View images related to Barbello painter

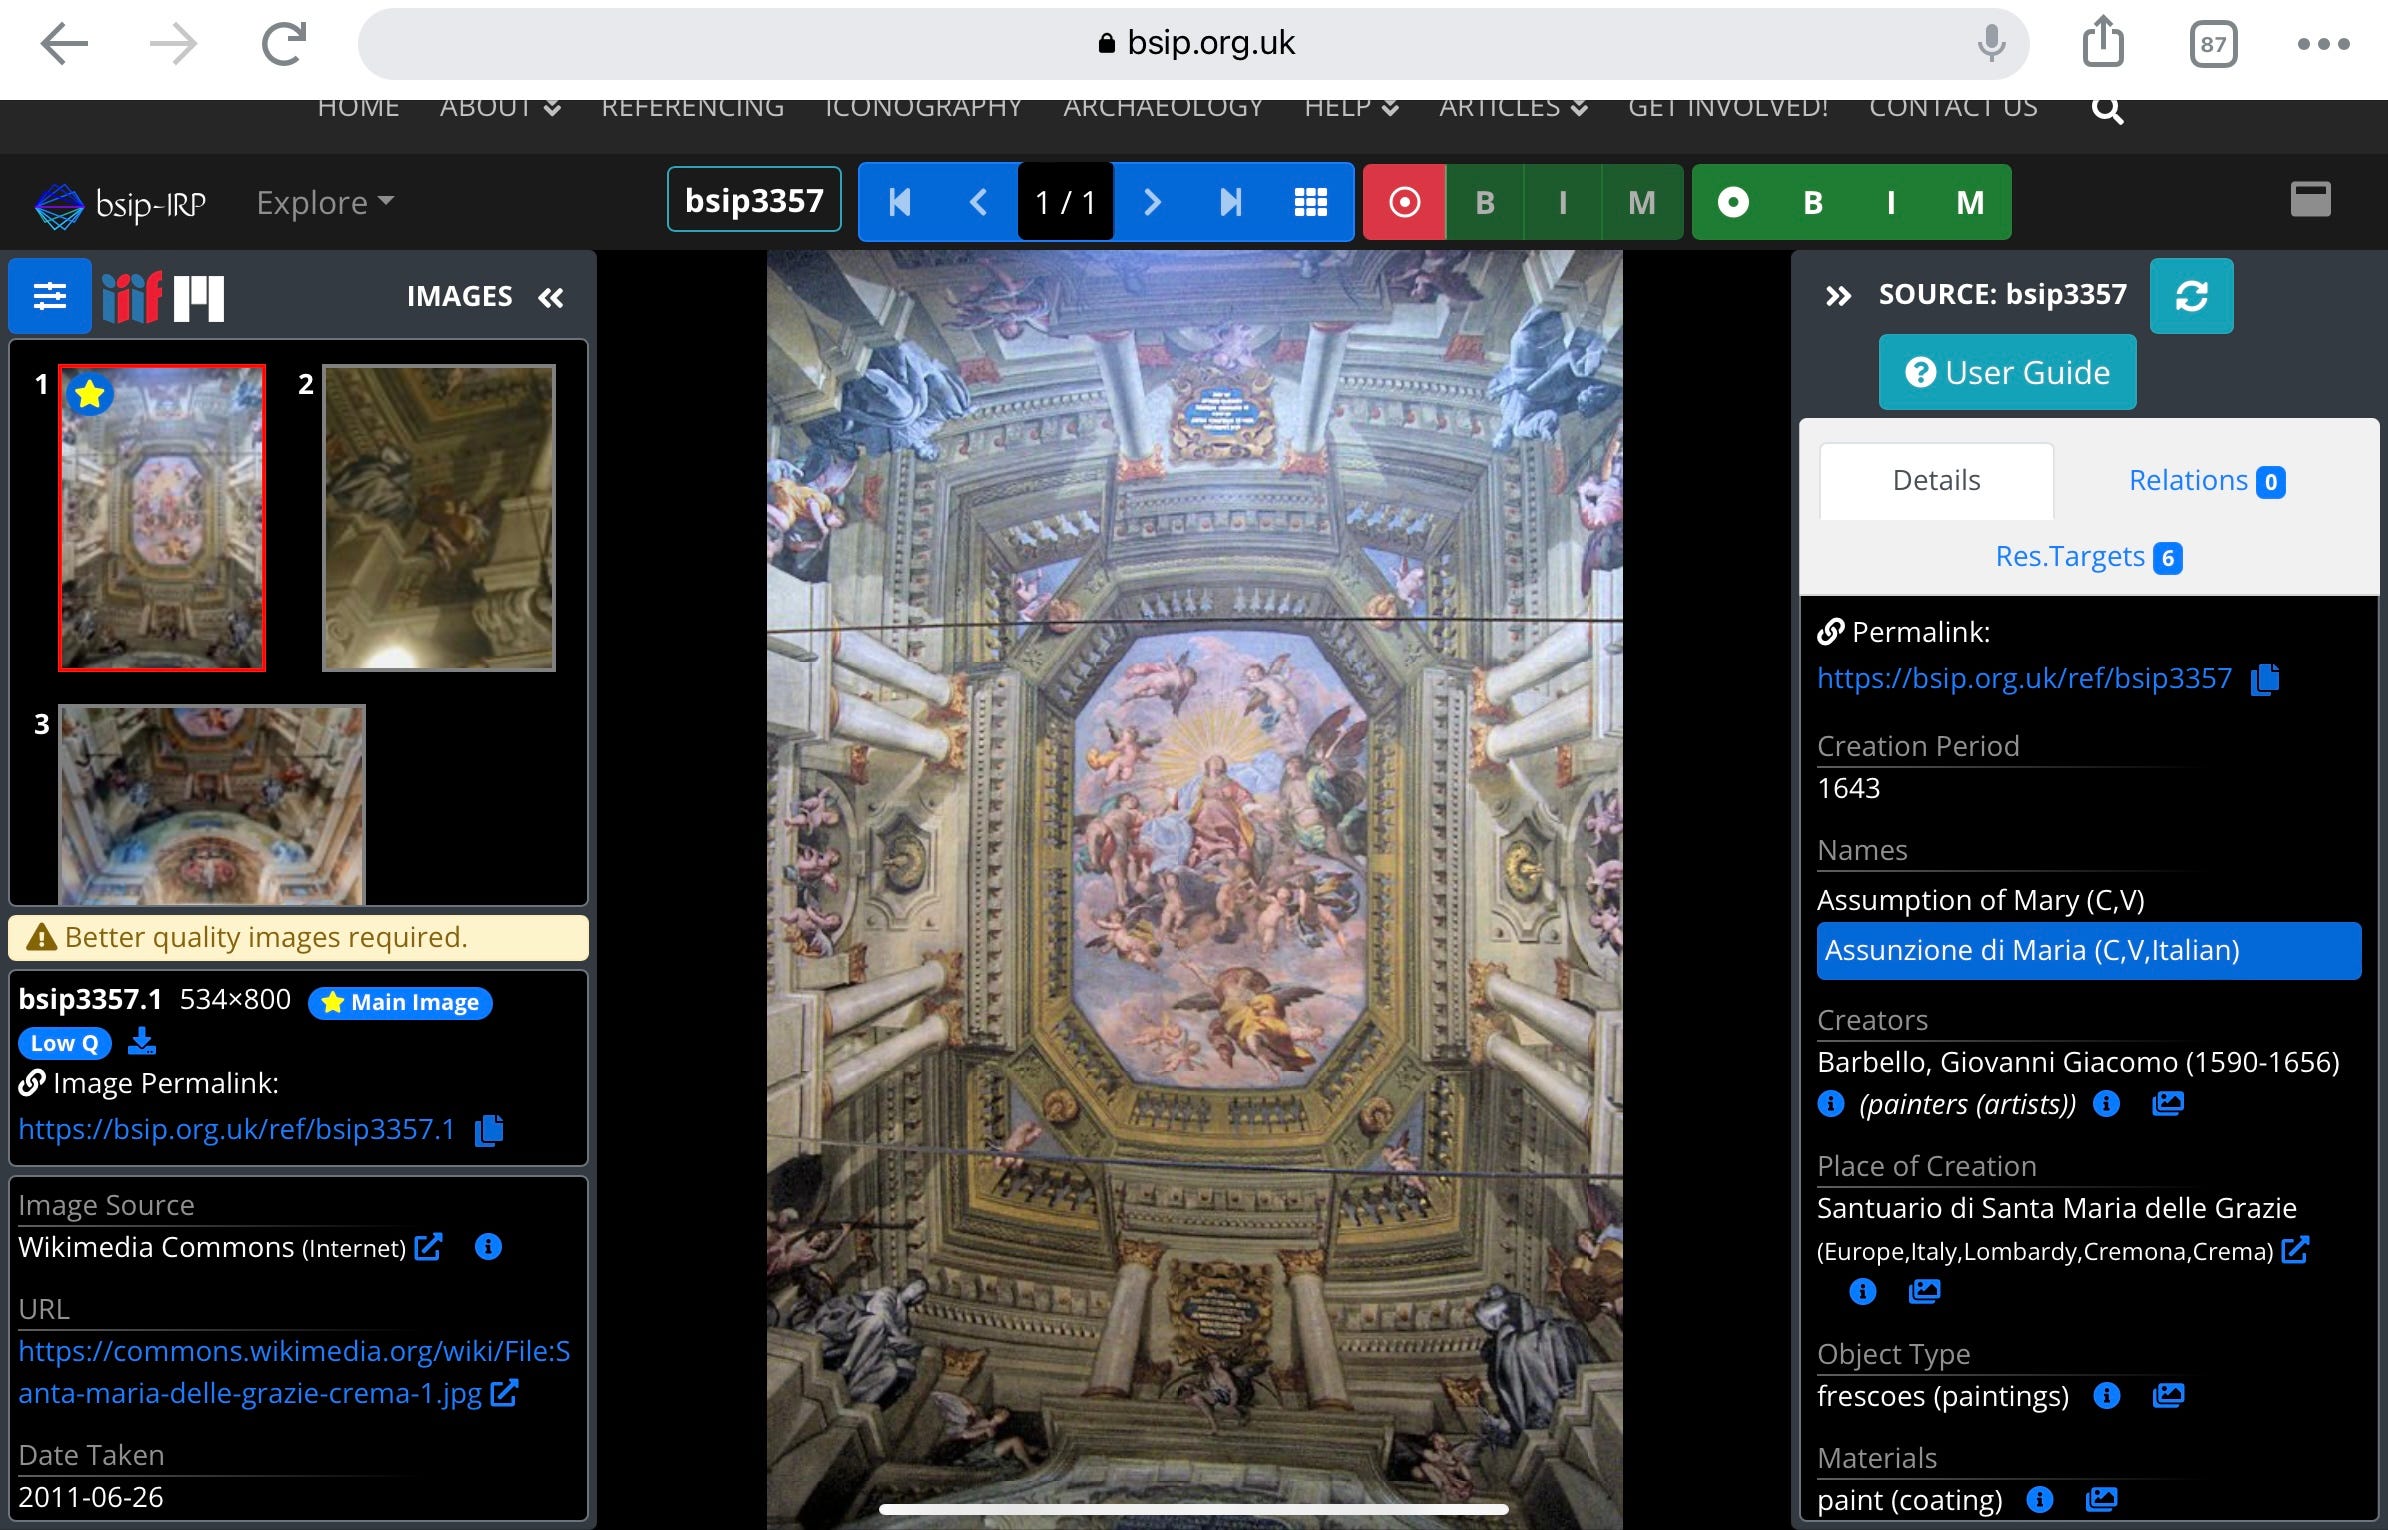2167,1104
